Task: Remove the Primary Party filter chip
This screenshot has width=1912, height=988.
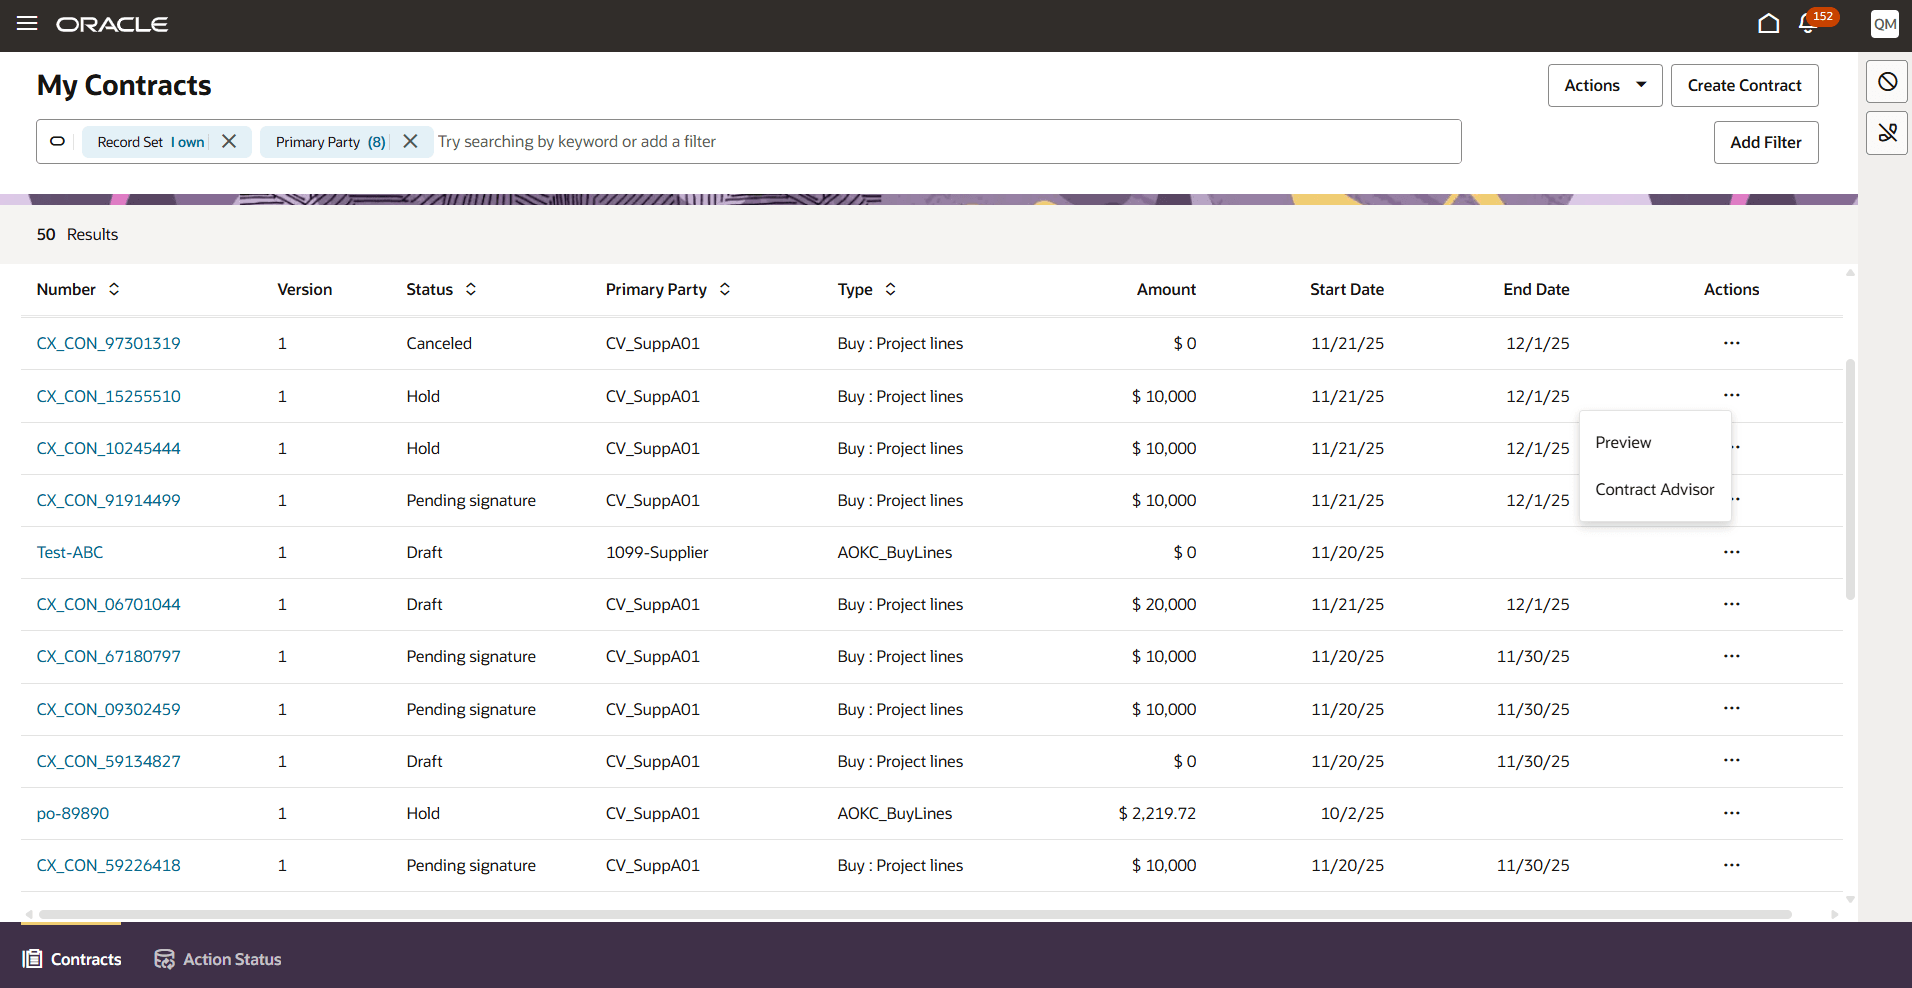Action: point(410,141)
